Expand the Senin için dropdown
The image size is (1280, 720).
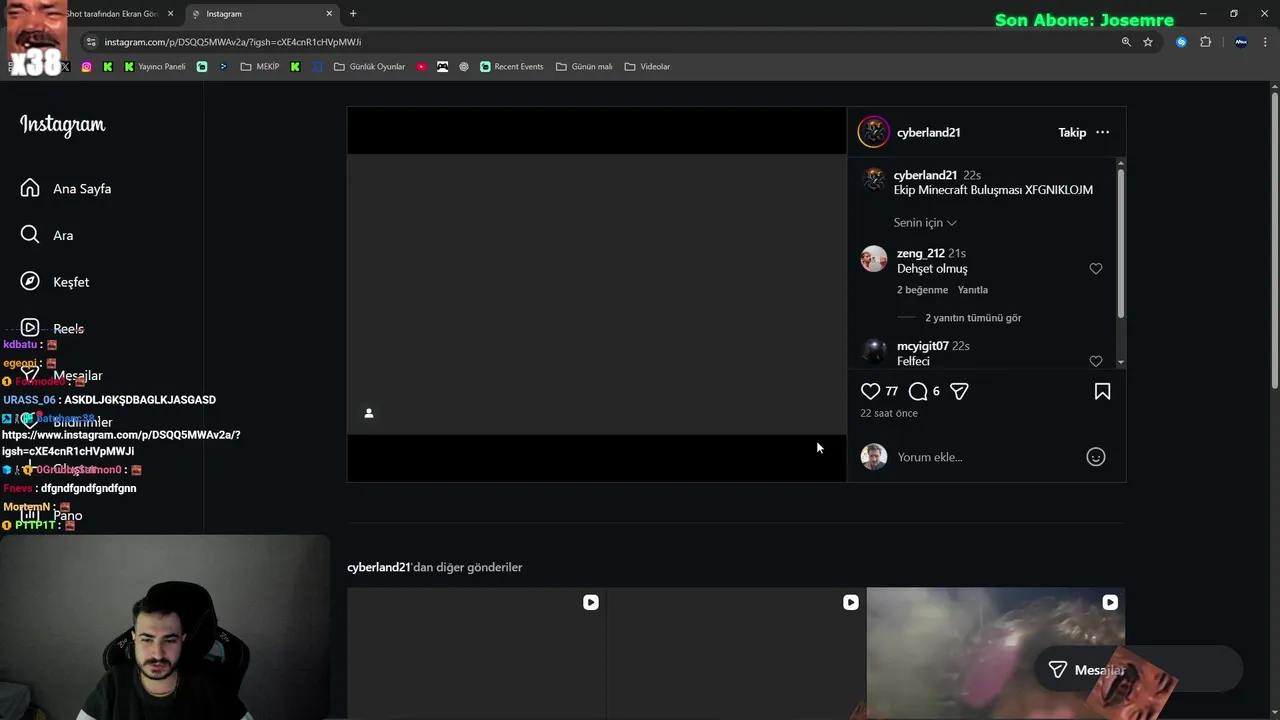925,222
